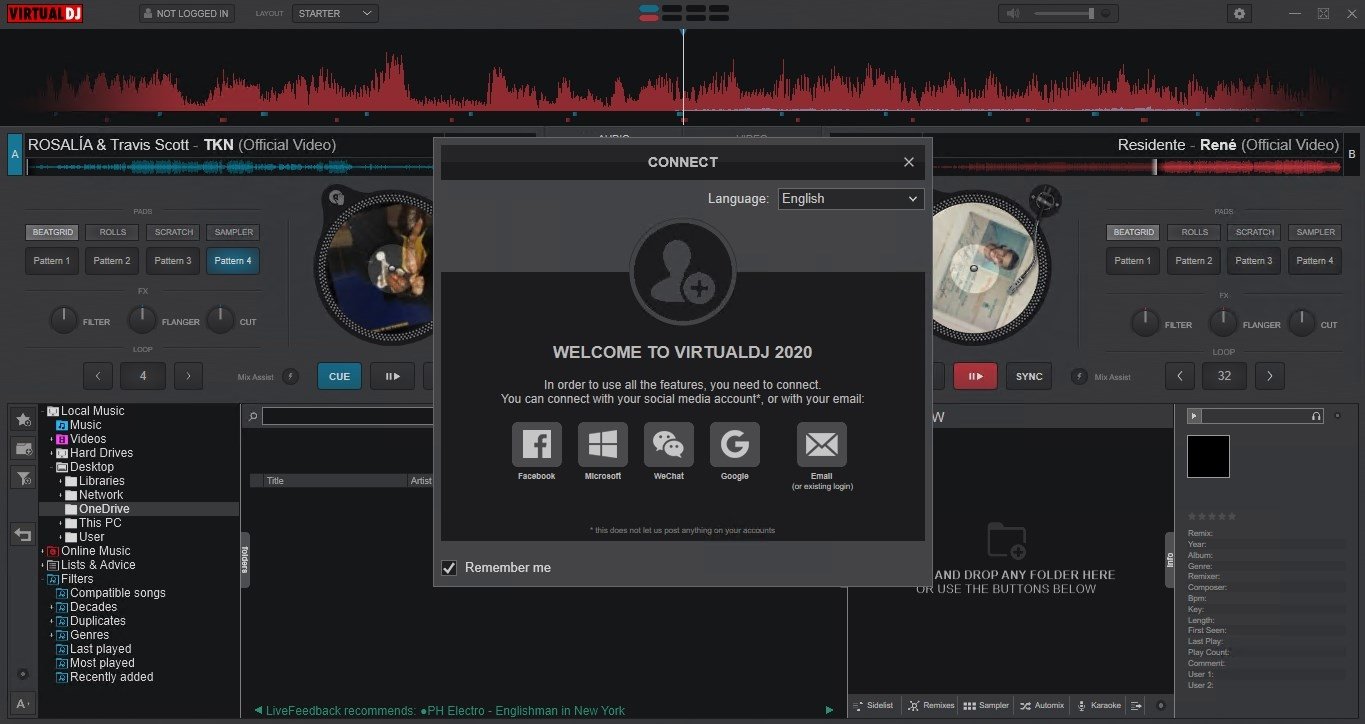Click the left deck CUE button
This screenshot has width=1365, height=724.
tap(340, 376)
